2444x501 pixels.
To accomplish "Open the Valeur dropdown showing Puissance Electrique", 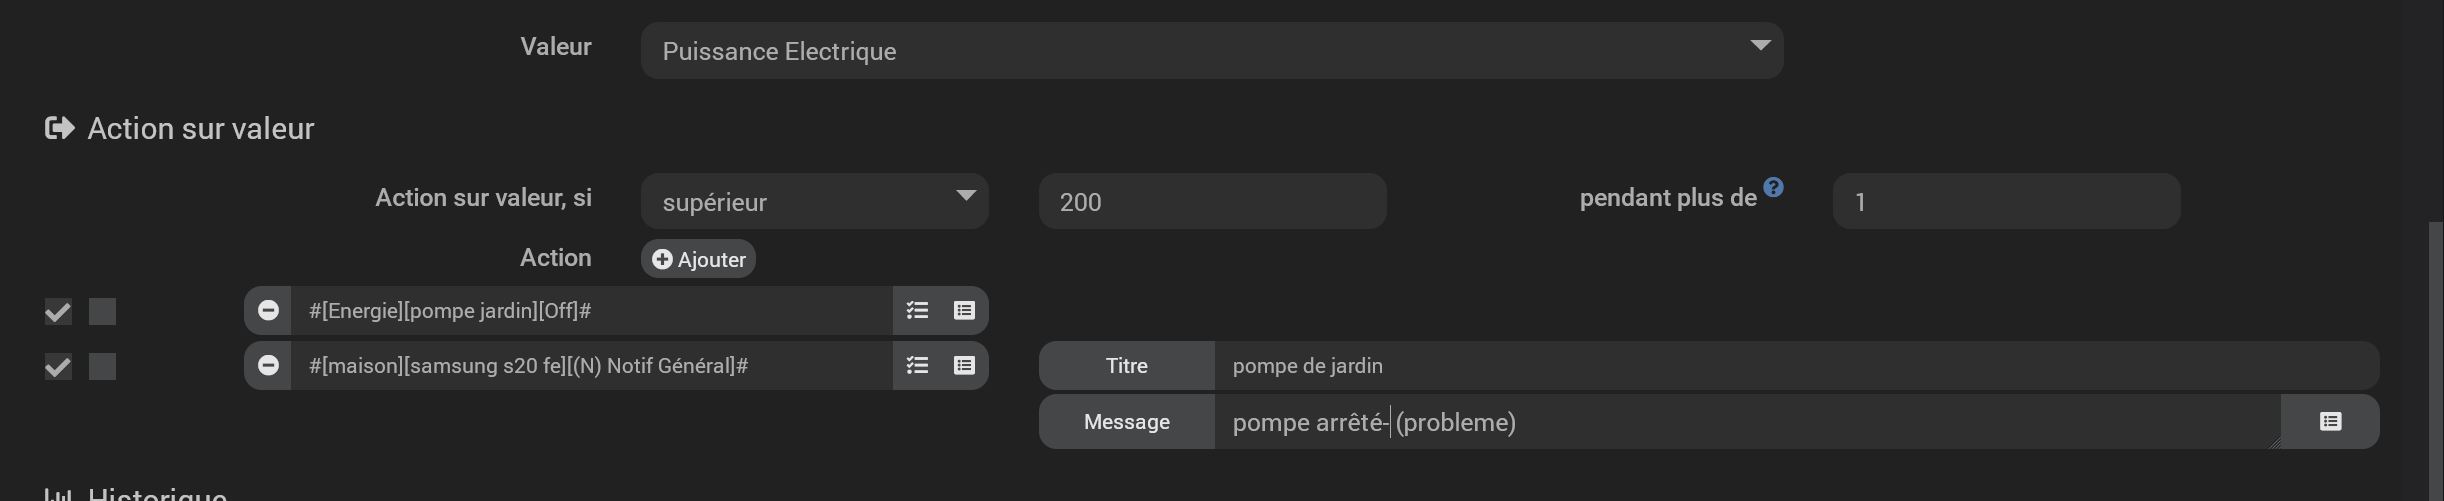I will pos(1211,51).
